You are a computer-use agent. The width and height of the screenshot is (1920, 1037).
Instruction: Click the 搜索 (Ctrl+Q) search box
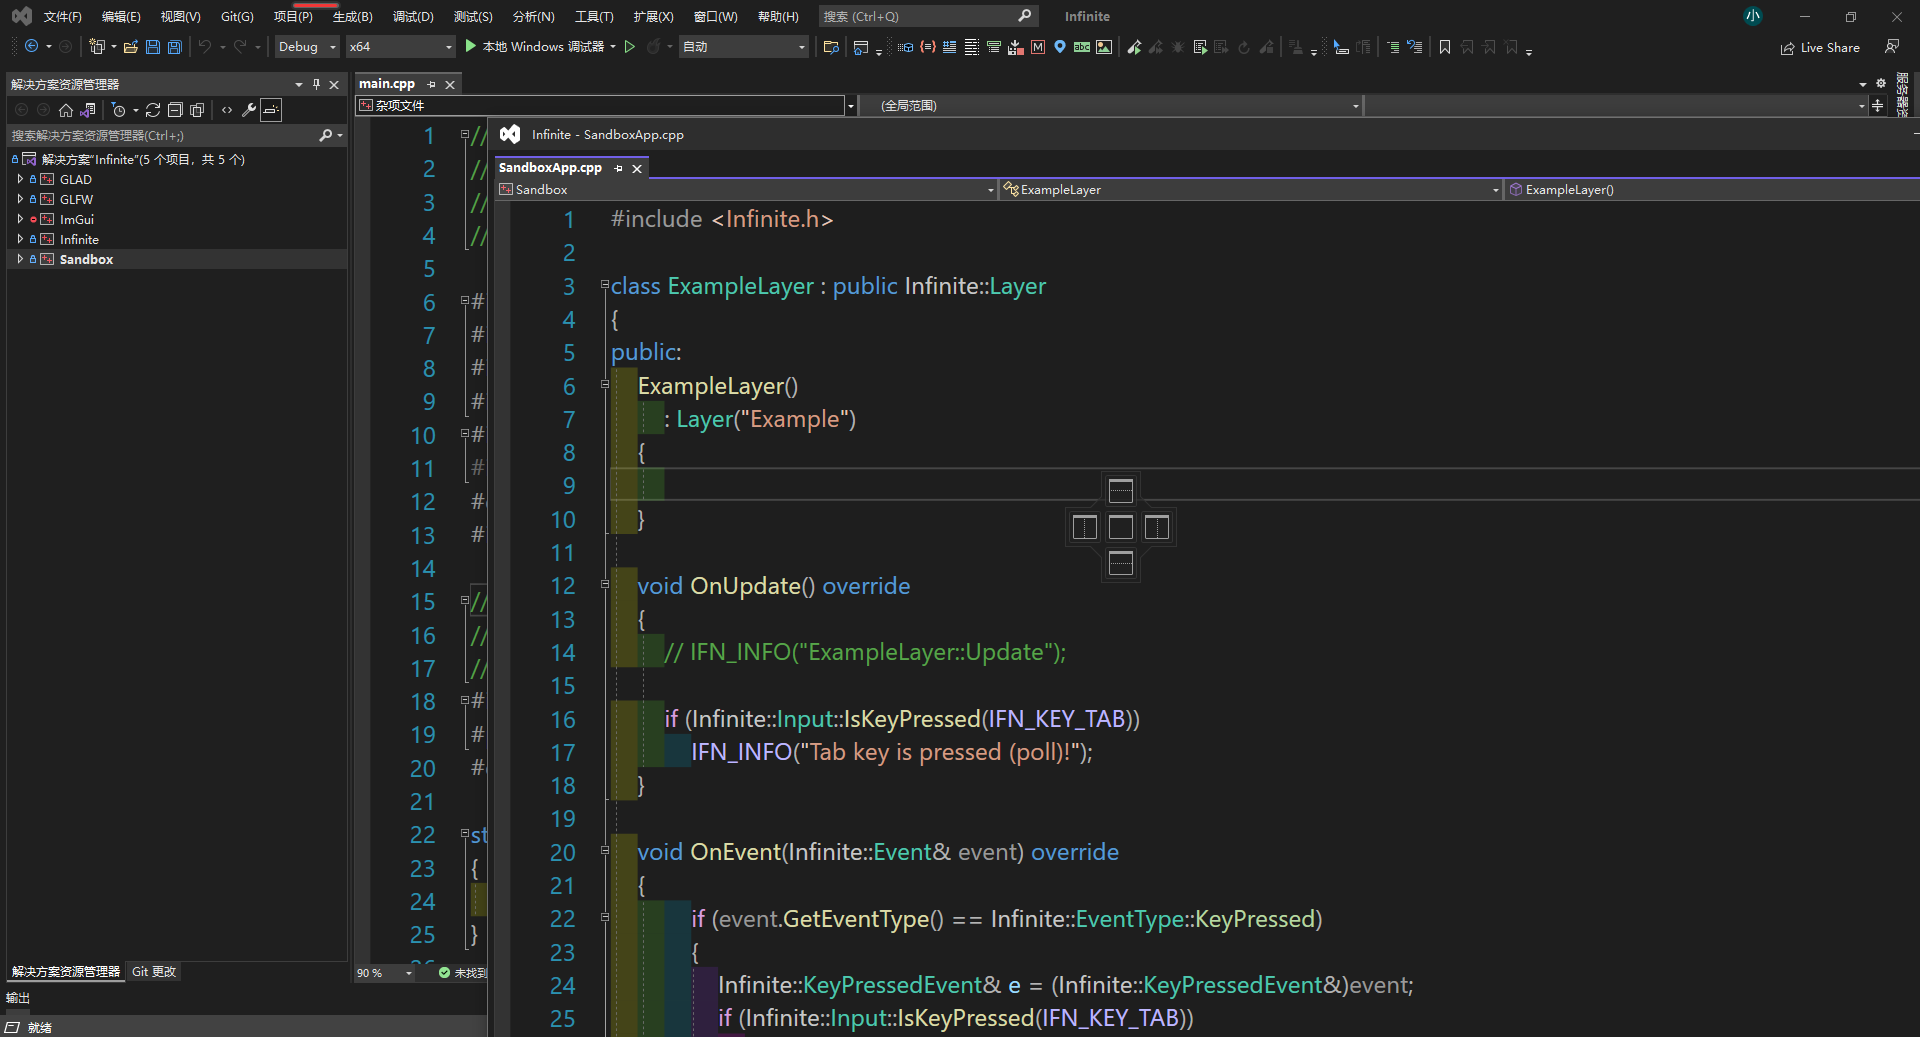928,17
